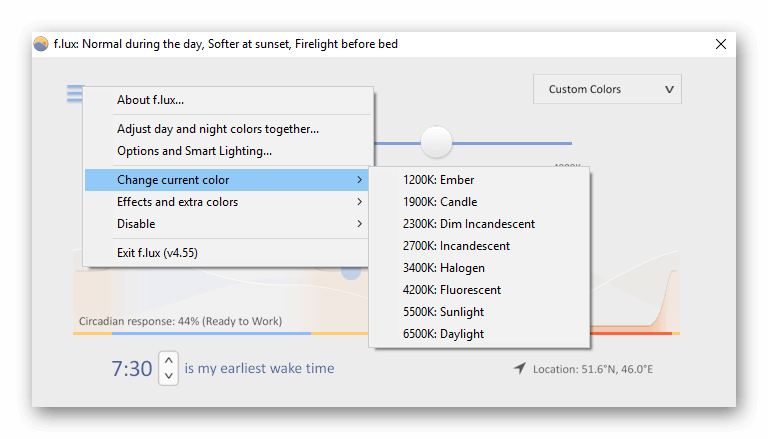Select 6500K: Daylight preset
Screen dimensions: 768x439
tap(444, 334)
